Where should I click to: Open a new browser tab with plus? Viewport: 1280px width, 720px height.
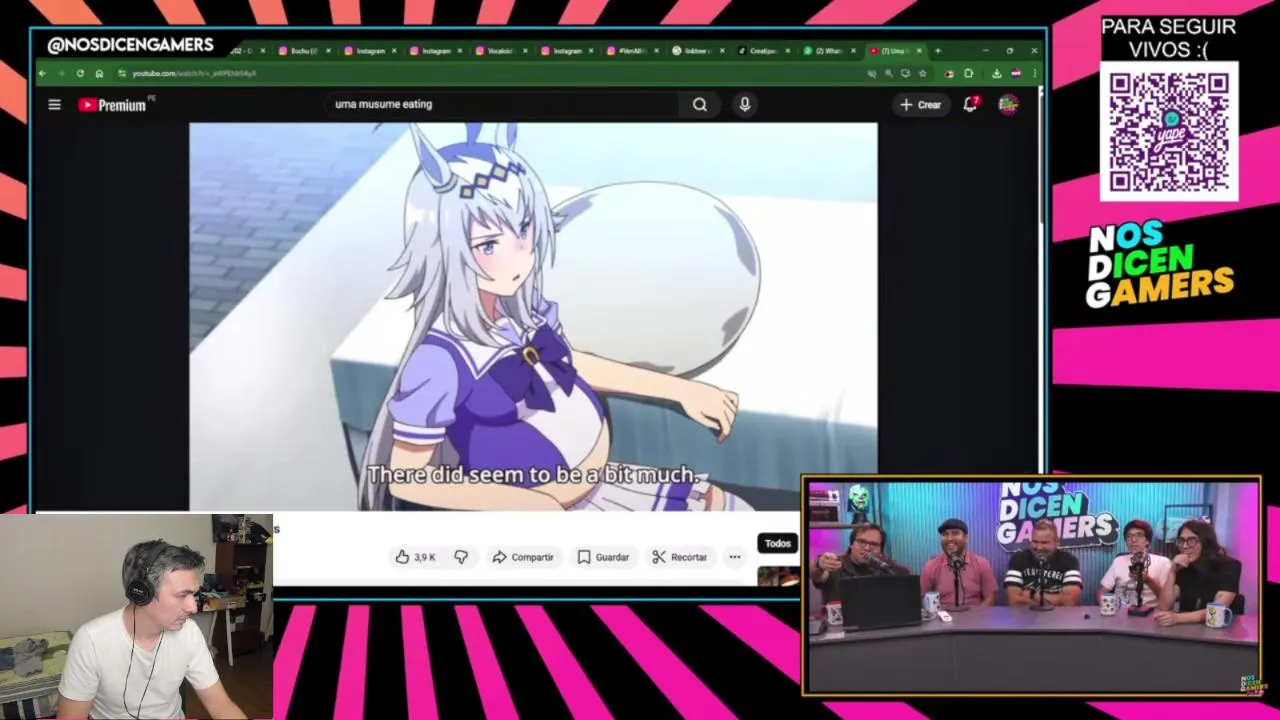click(x=938, y=51)
